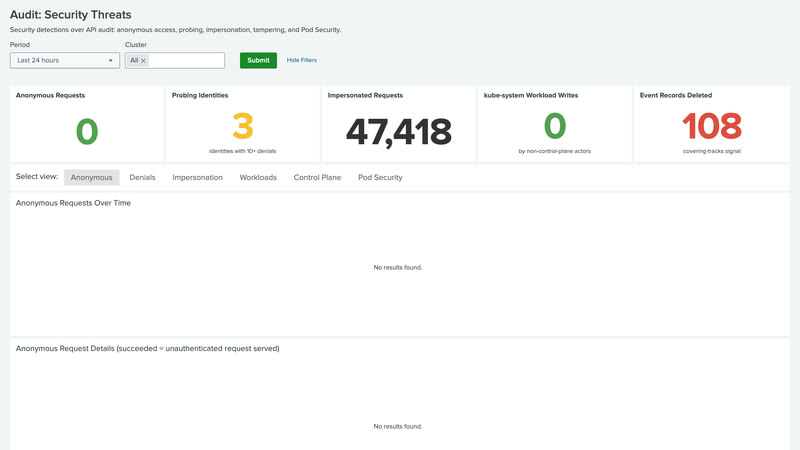Viewport: 800px width, 450px height.
Task: Click the Probing Identities value 3
Action: (x=243, y=126)
